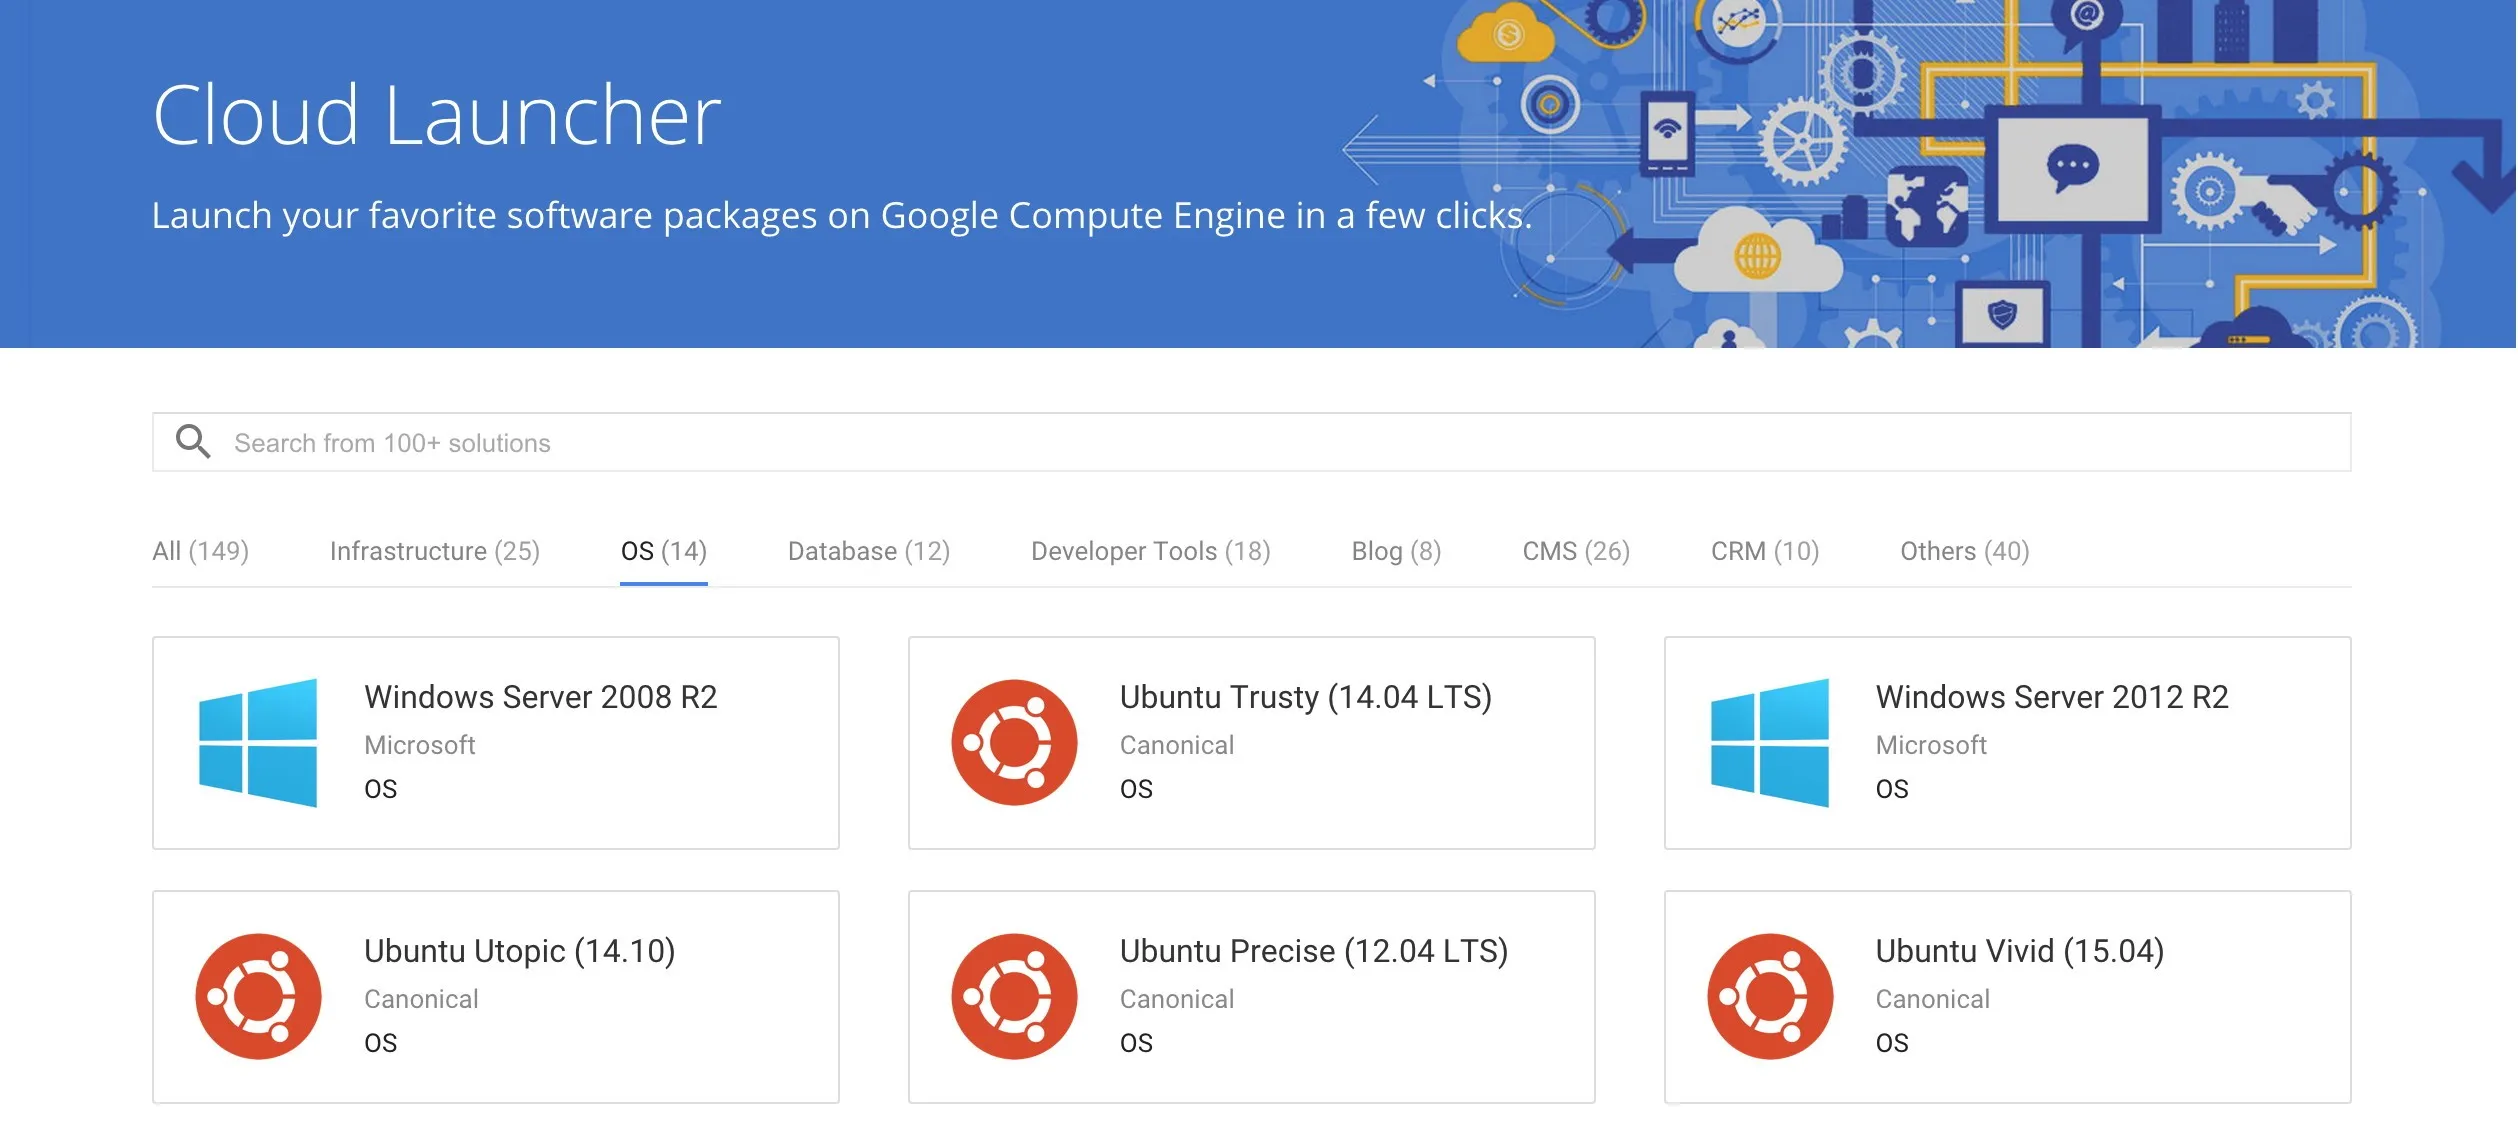Open the Ubuntu Trusty solution card
2518x1128 pixels.
click(x=1251, y=741)
